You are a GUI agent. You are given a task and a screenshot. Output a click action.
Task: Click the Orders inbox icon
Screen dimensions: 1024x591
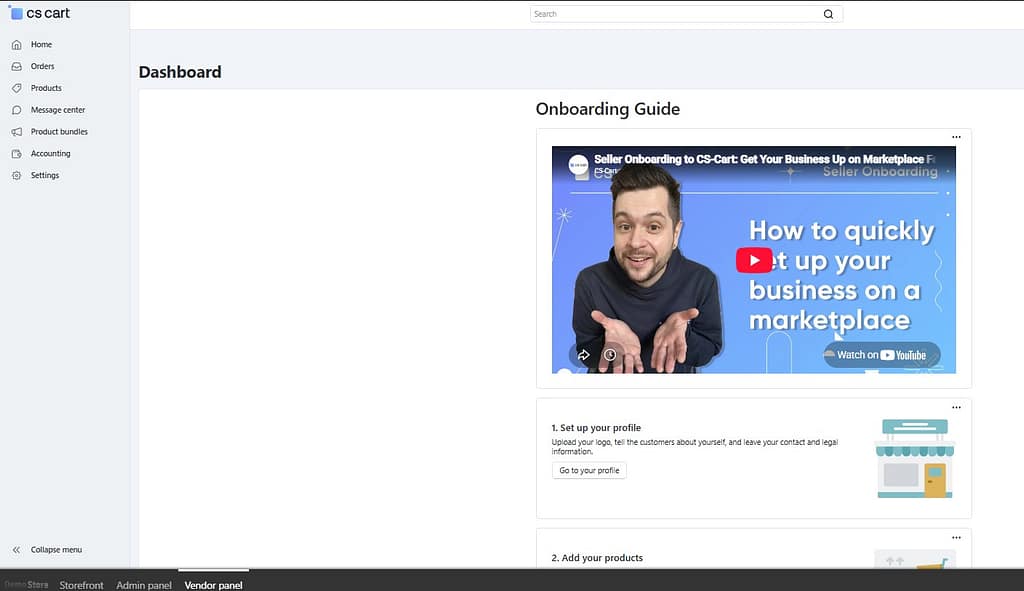coord(17,66)
